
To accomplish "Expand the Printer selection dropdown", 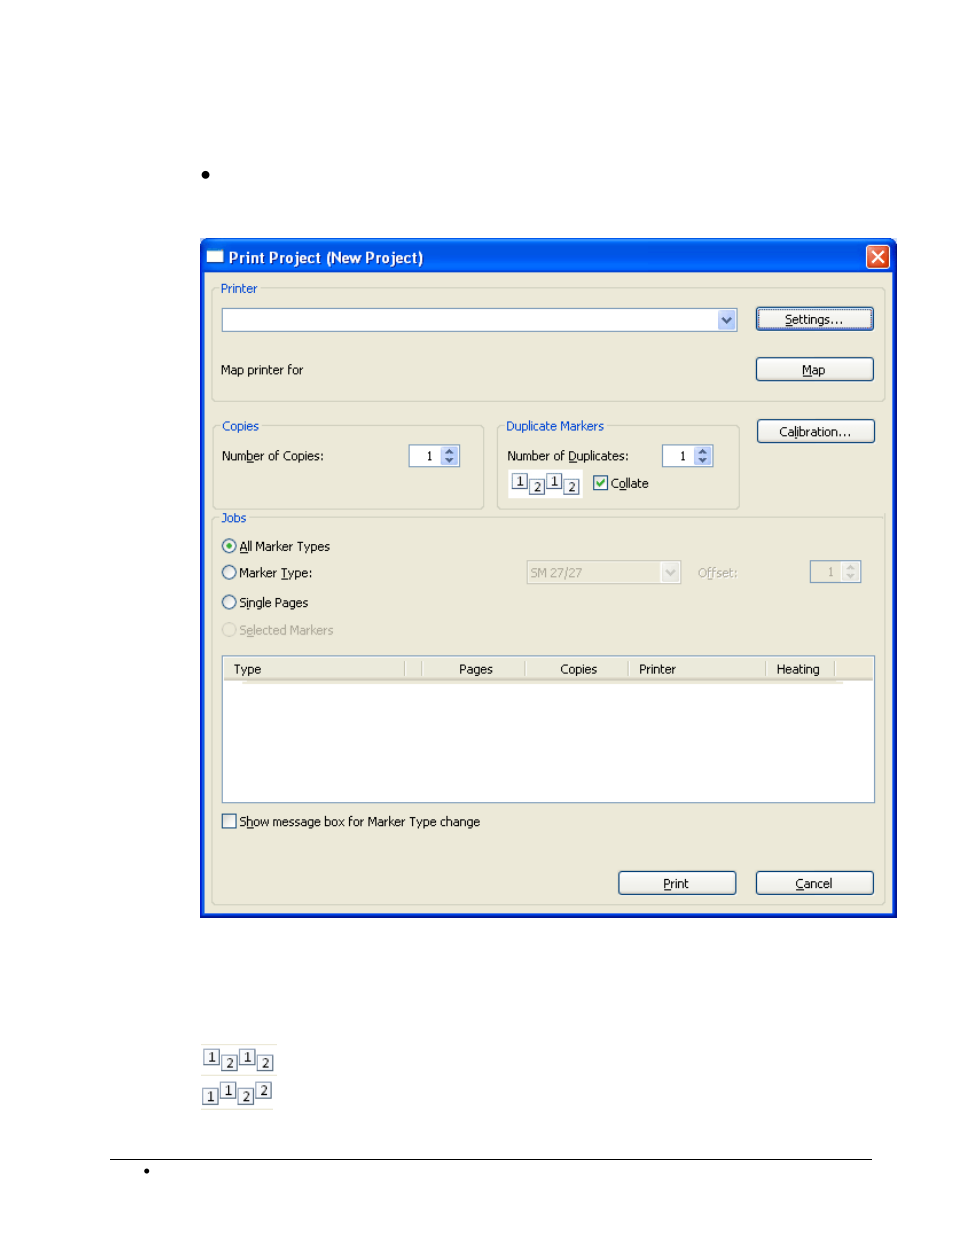I will [727, 320].
